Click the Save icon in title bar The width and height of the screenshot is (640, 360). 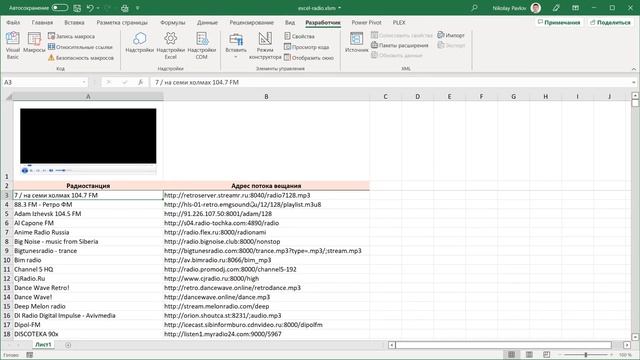coord(77,8)
